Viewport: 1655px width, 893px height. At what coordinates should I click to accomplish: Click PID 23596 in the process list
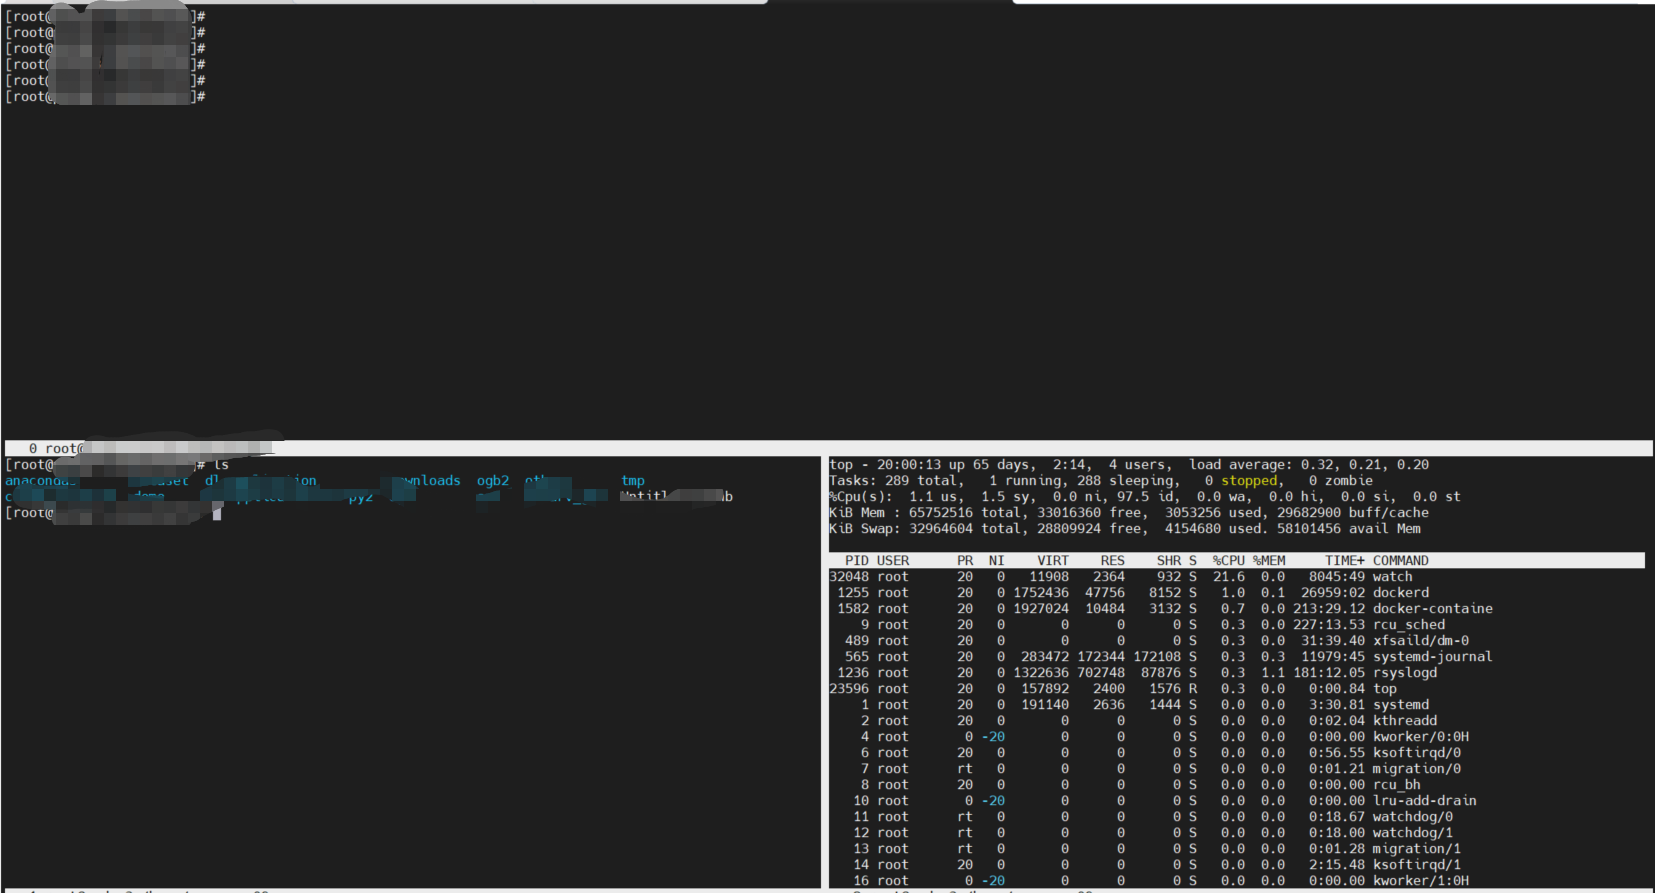(x=849, y=689)
